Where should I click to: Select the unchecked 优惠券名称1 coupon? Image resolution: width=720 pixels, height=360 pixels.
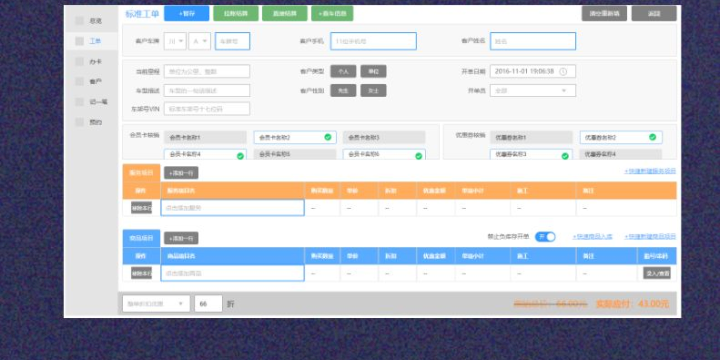click(x=531, y=137)
